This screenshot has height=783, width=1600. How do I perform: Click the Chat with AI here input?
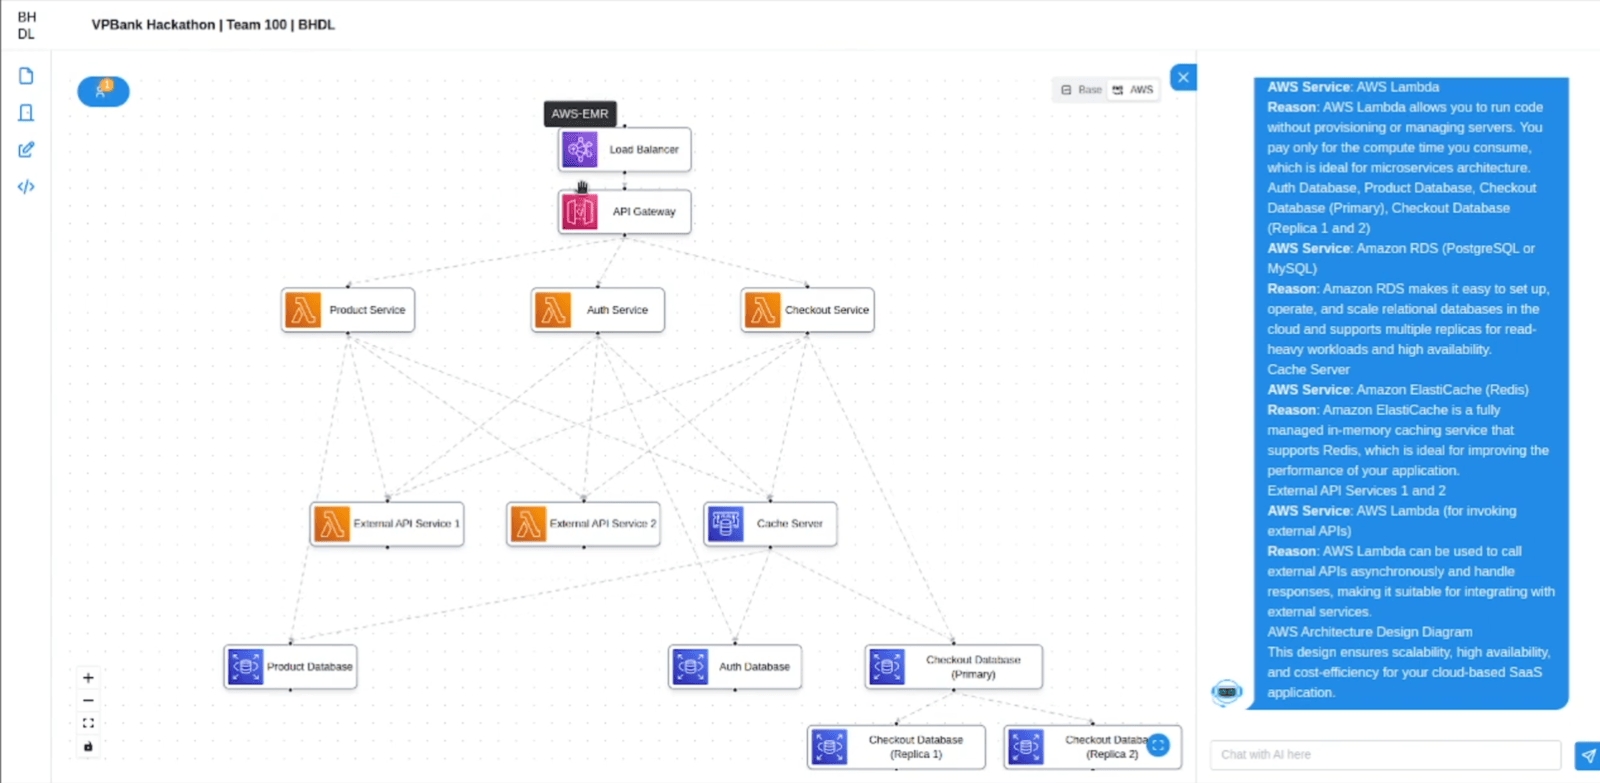coord(1386,755)
